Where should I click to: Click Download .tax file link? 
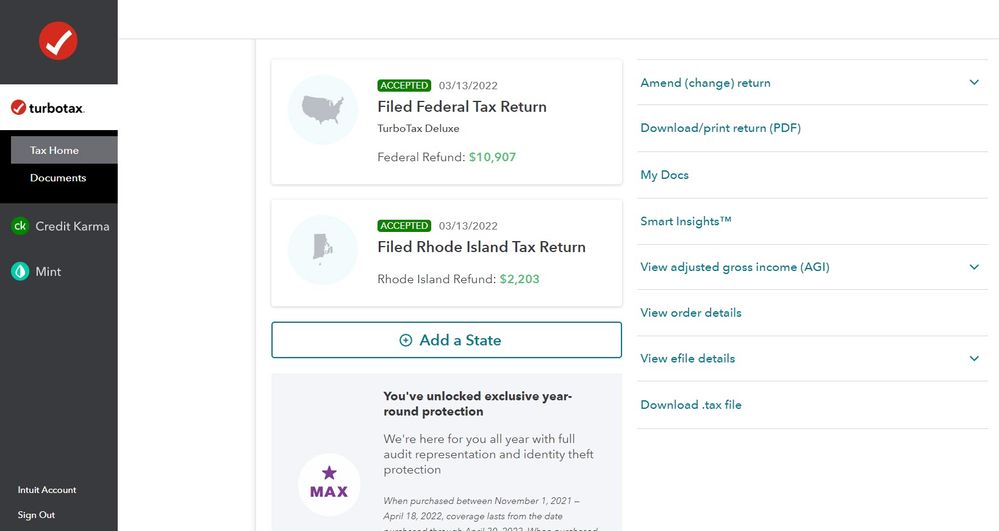691,405
